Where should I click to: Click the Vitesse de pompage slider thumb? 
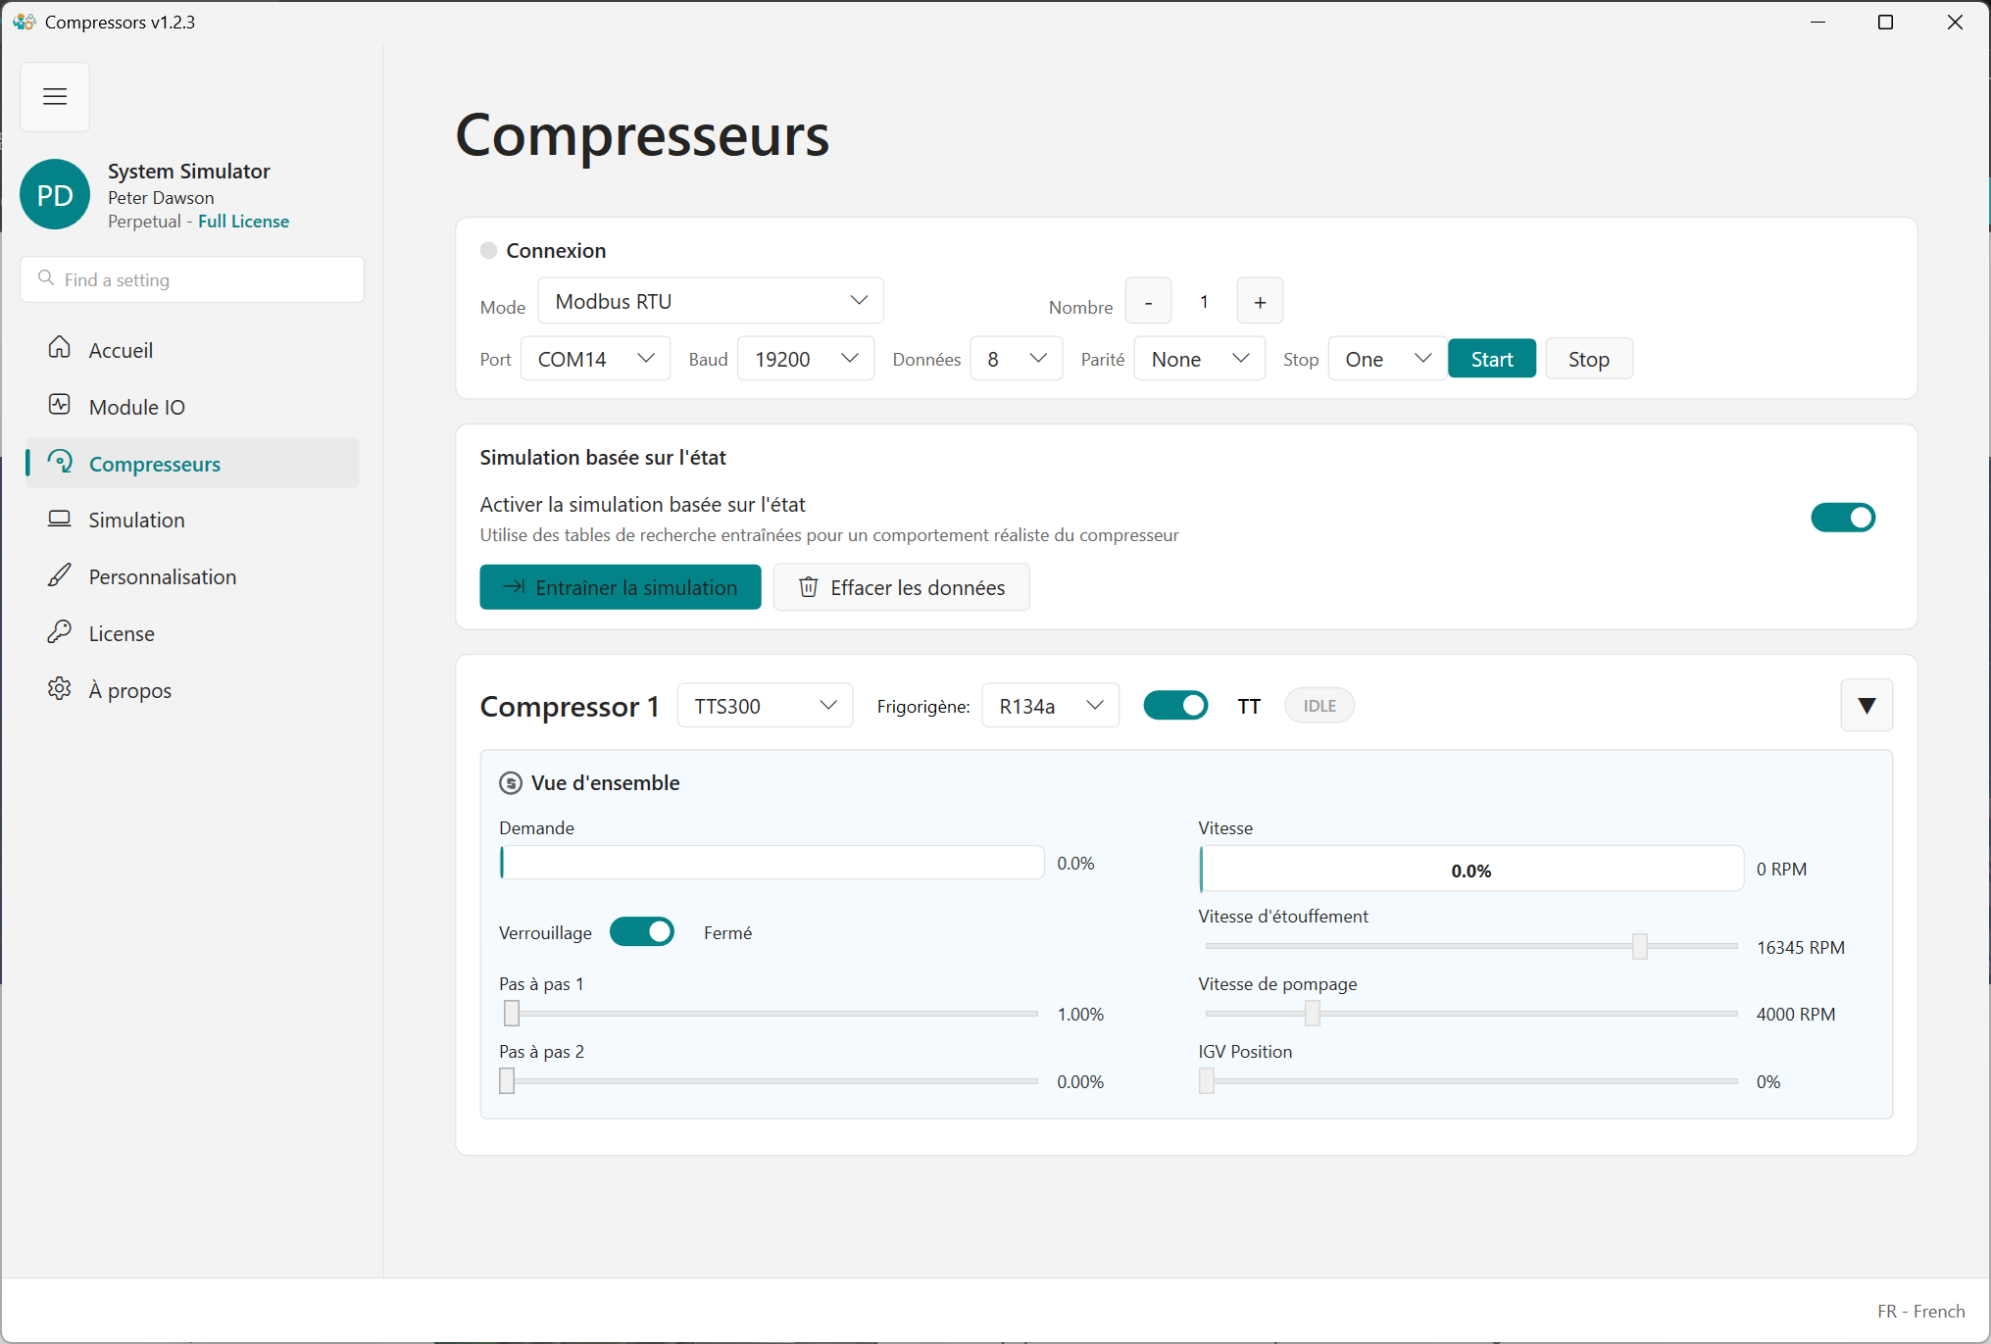pos(1312,1014)
